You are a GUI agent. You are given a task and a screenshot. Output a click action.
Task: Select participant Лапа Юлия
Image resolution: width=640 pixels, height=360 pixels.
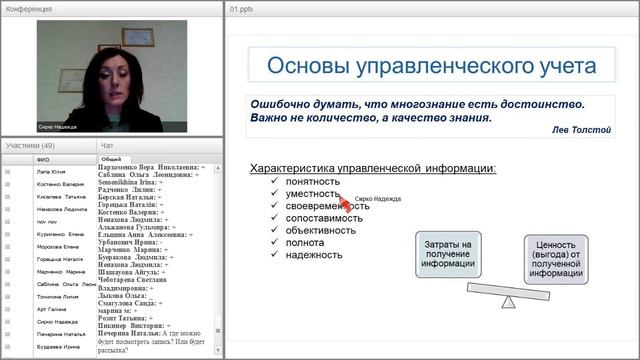51,172
